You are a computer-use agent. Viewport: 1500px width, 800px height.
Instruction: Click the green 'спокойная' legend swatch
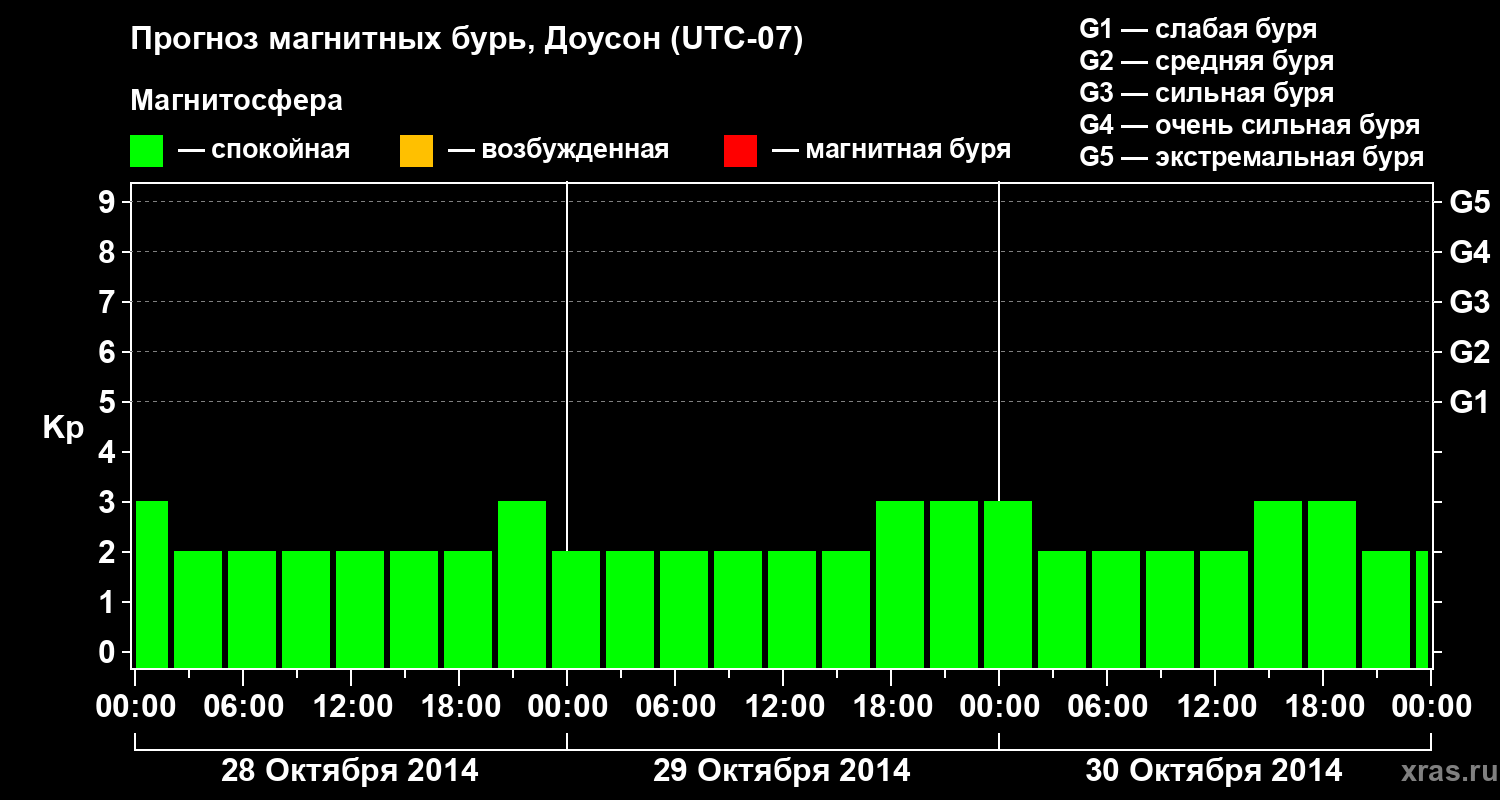(147, 151)
